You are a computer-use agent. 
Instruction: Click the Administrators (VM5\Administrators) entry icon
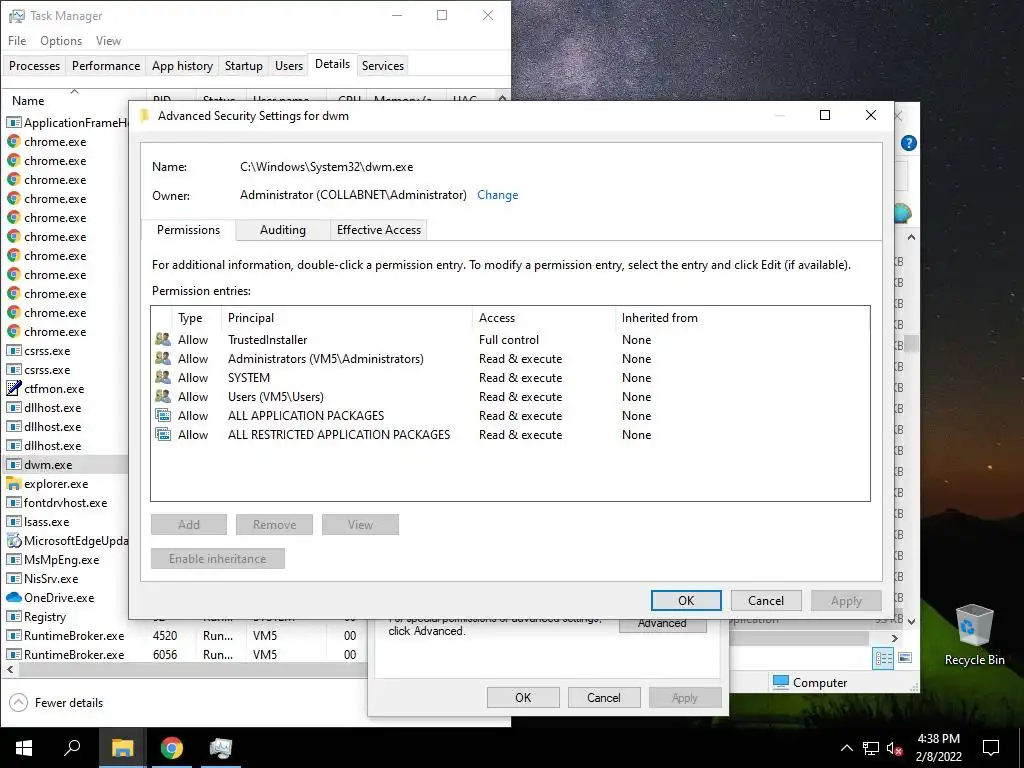163,359
